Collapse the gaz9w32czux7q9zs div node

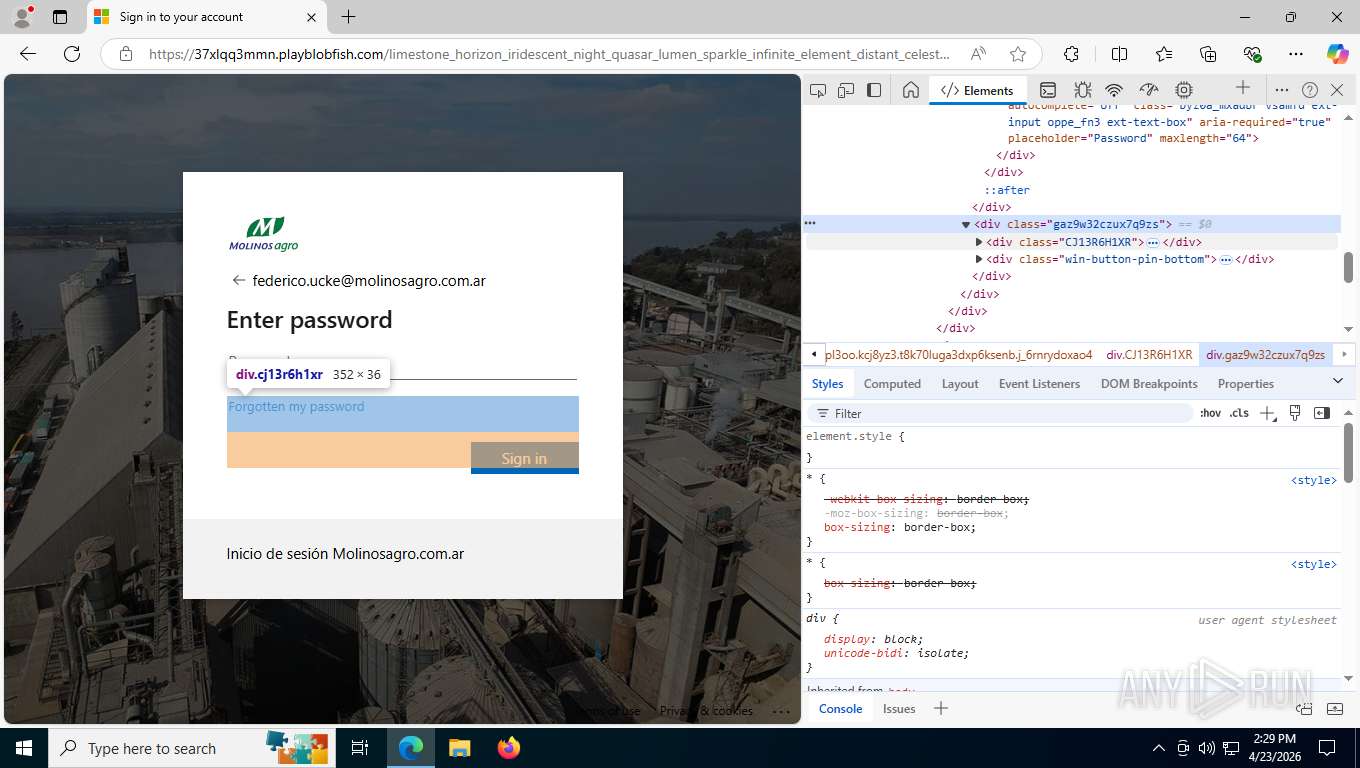point(966,225)
